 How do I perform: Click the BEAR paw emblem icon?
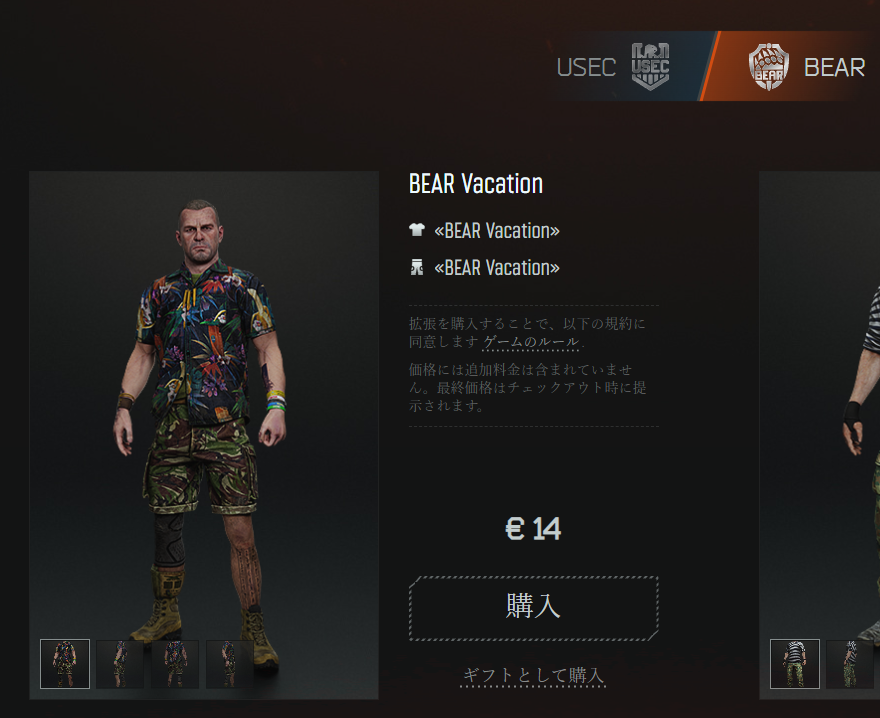768,66
